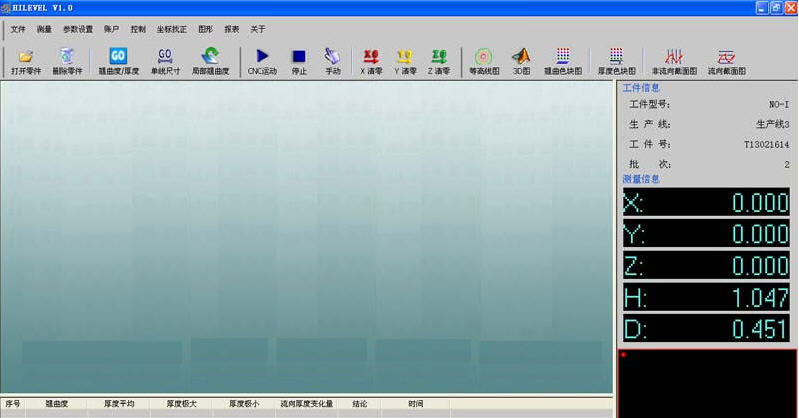Open a part with 打开零件 icon

tap(26, 62)
